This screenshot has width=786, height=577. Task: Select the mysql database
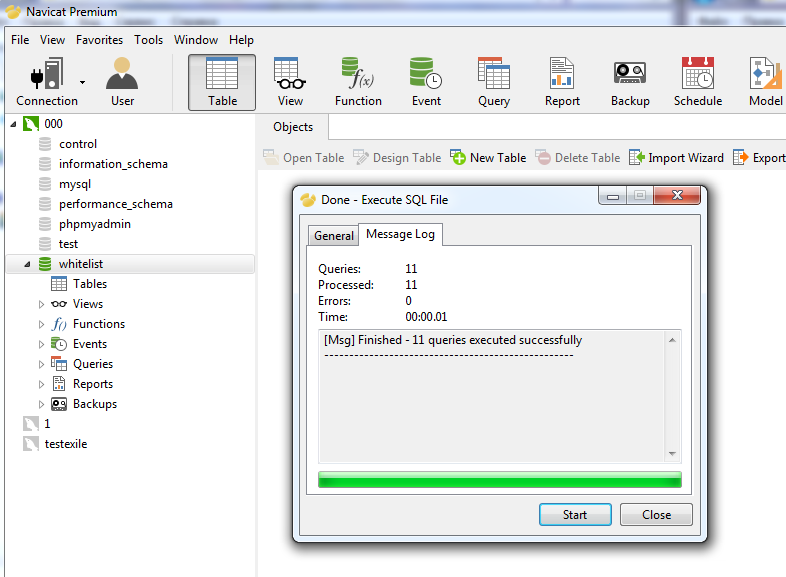pos(75,184)
